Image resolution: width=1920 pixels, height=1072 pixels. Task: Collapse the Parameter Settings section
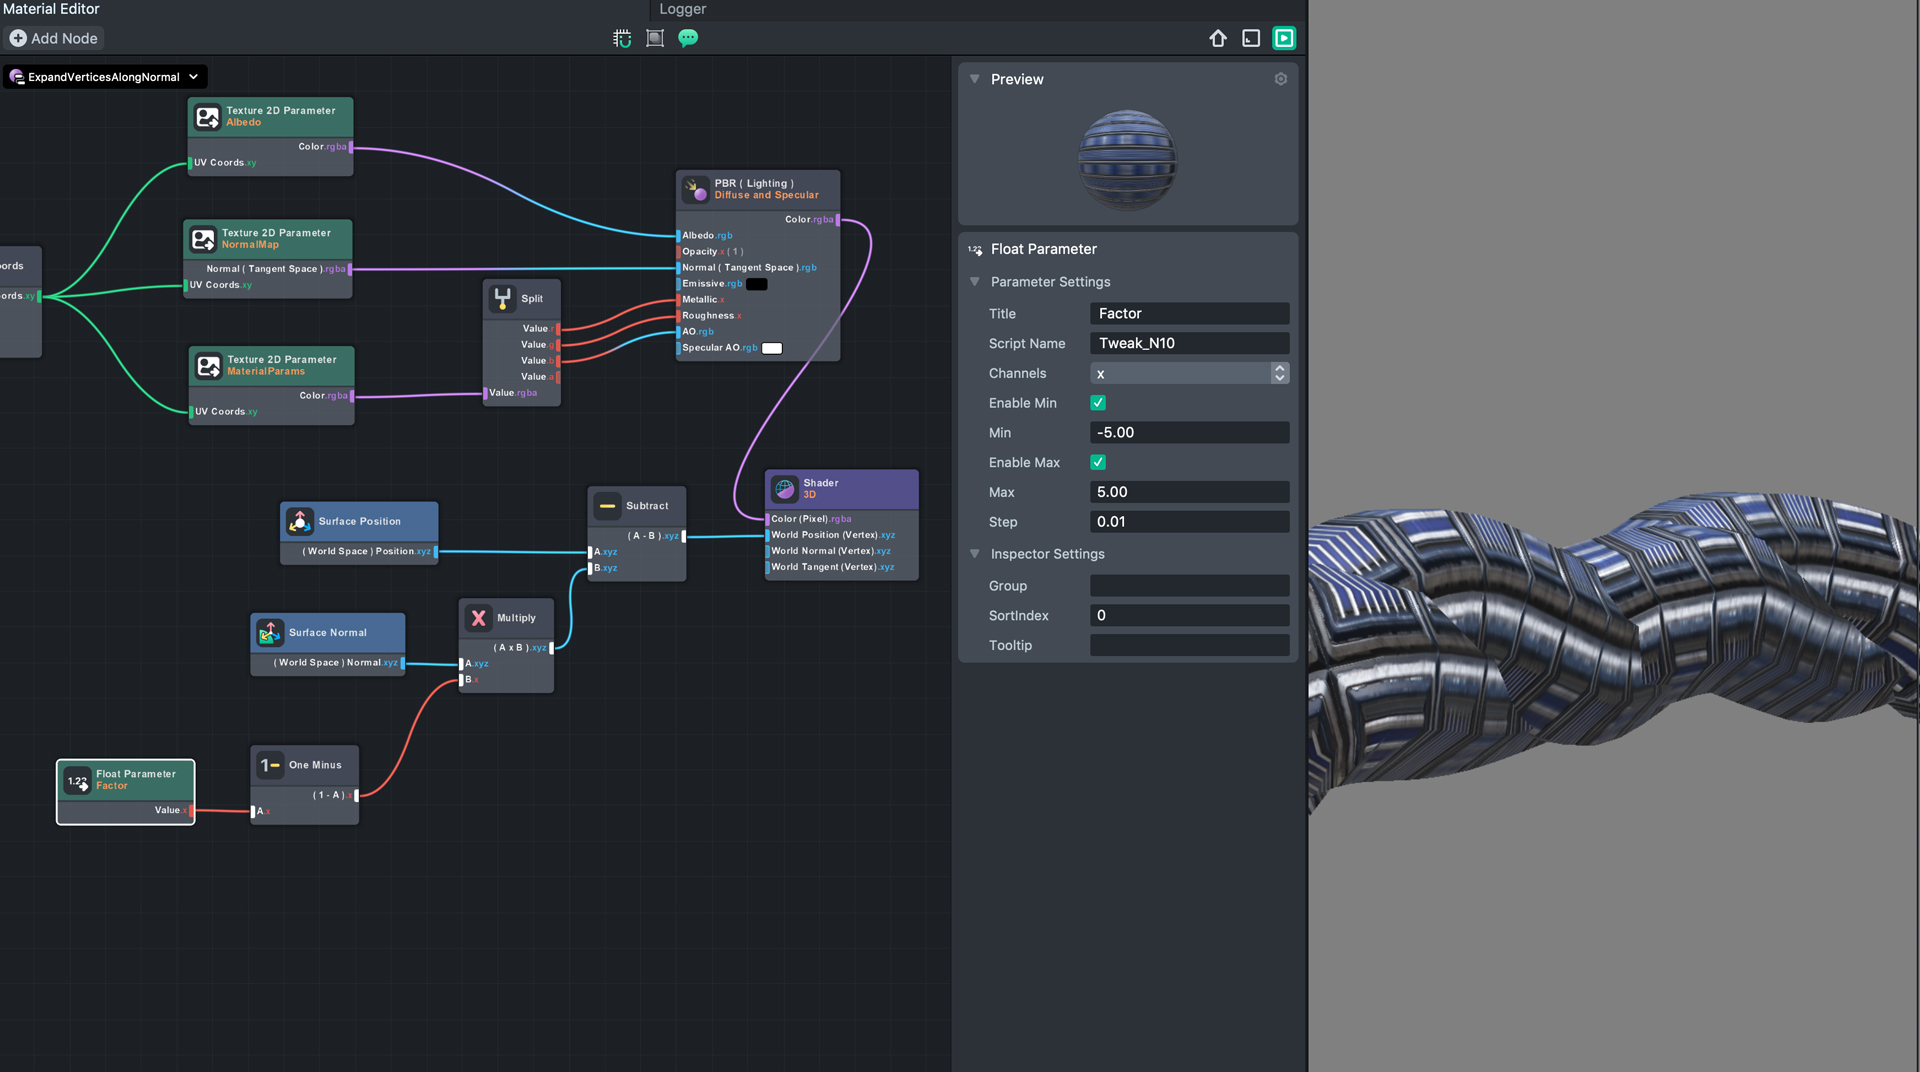point(975,282)
